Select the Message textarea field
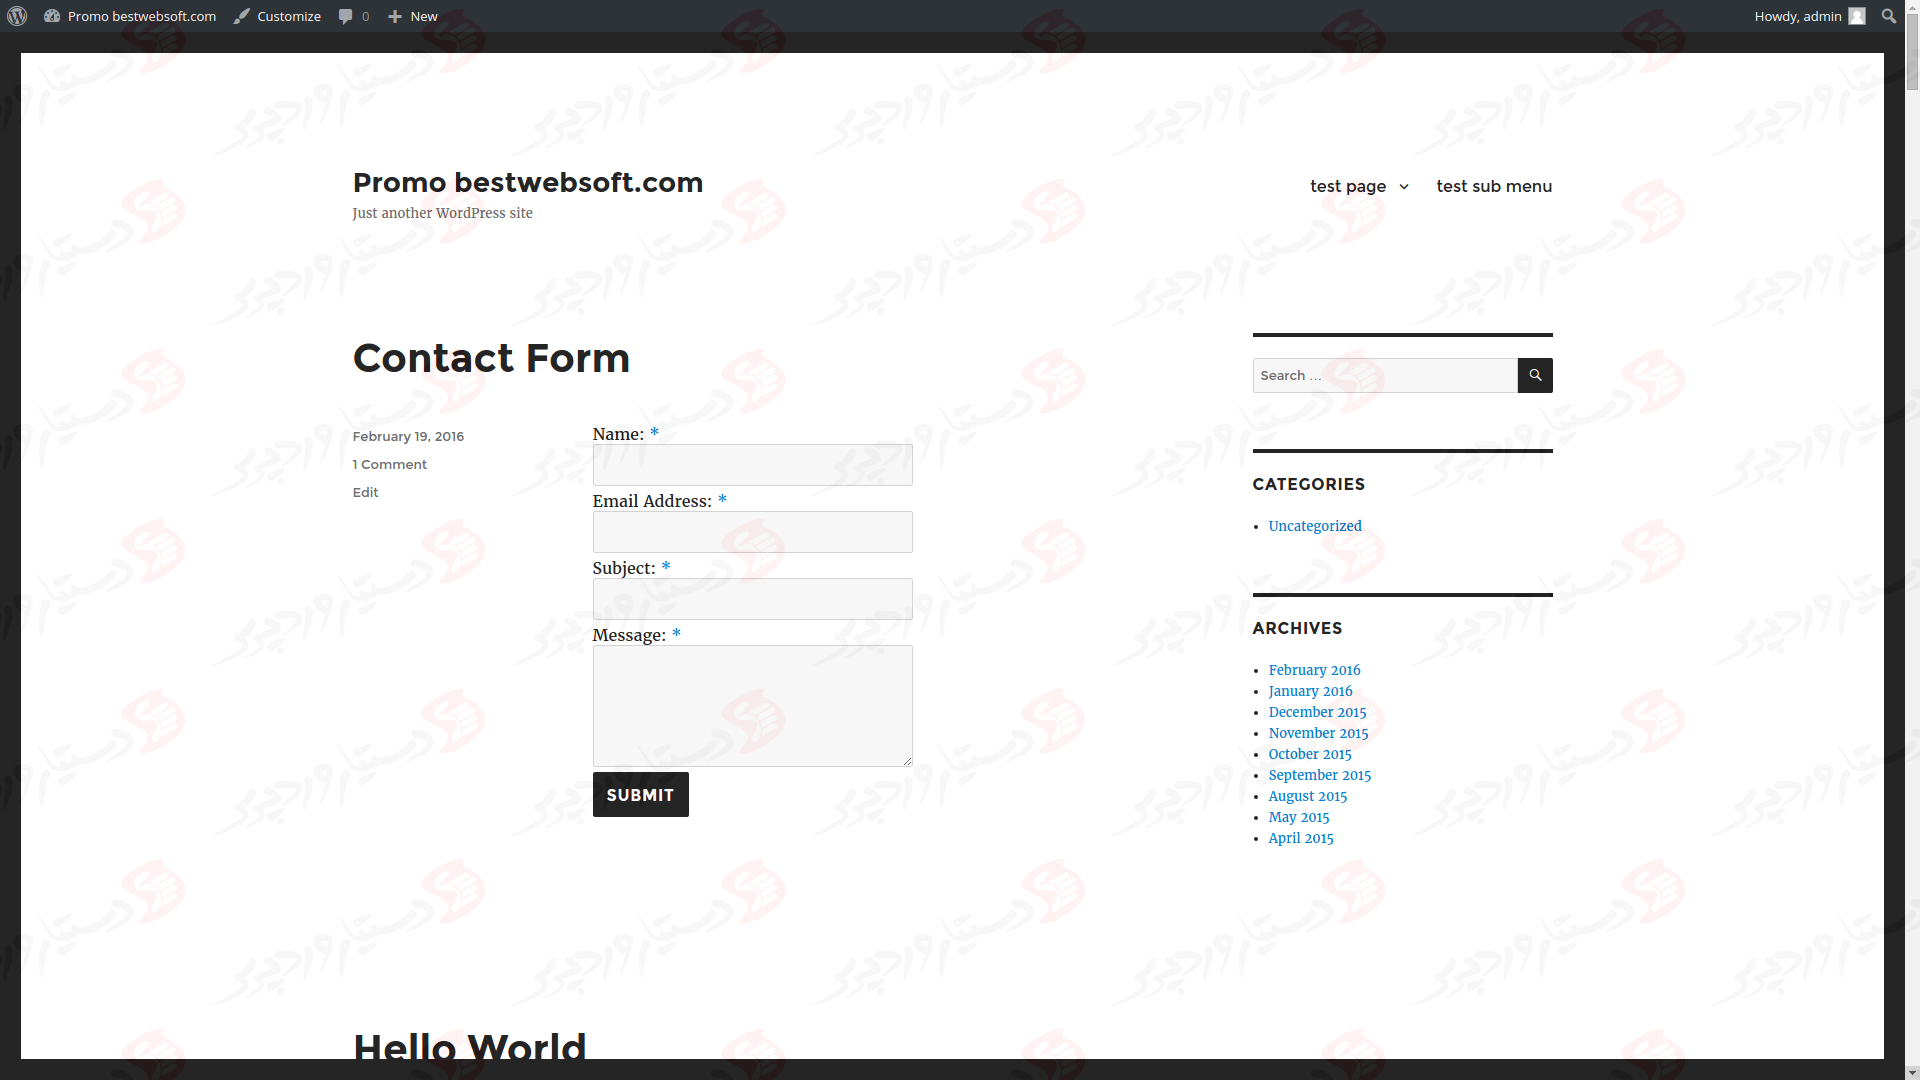The width and height of the screenshot is (1920, 1080). click(x=752, y=704)
